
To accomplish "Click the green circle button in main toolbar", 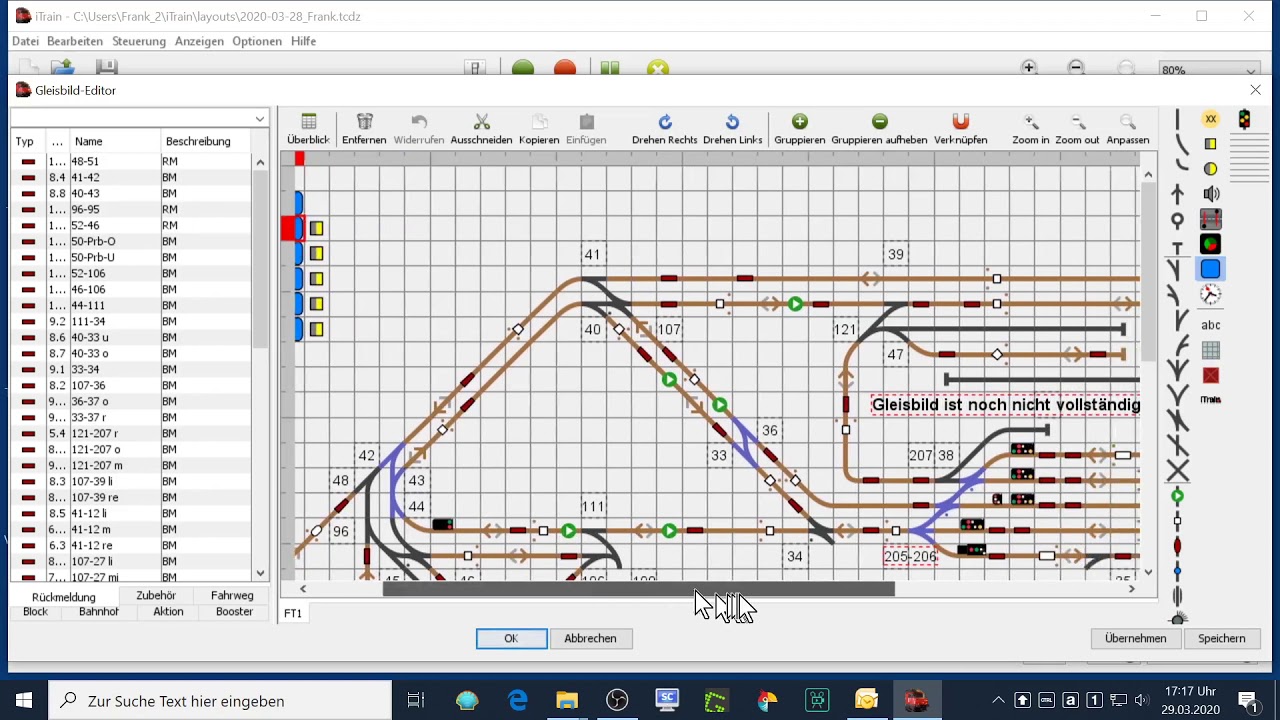I will tap(523, 68).
